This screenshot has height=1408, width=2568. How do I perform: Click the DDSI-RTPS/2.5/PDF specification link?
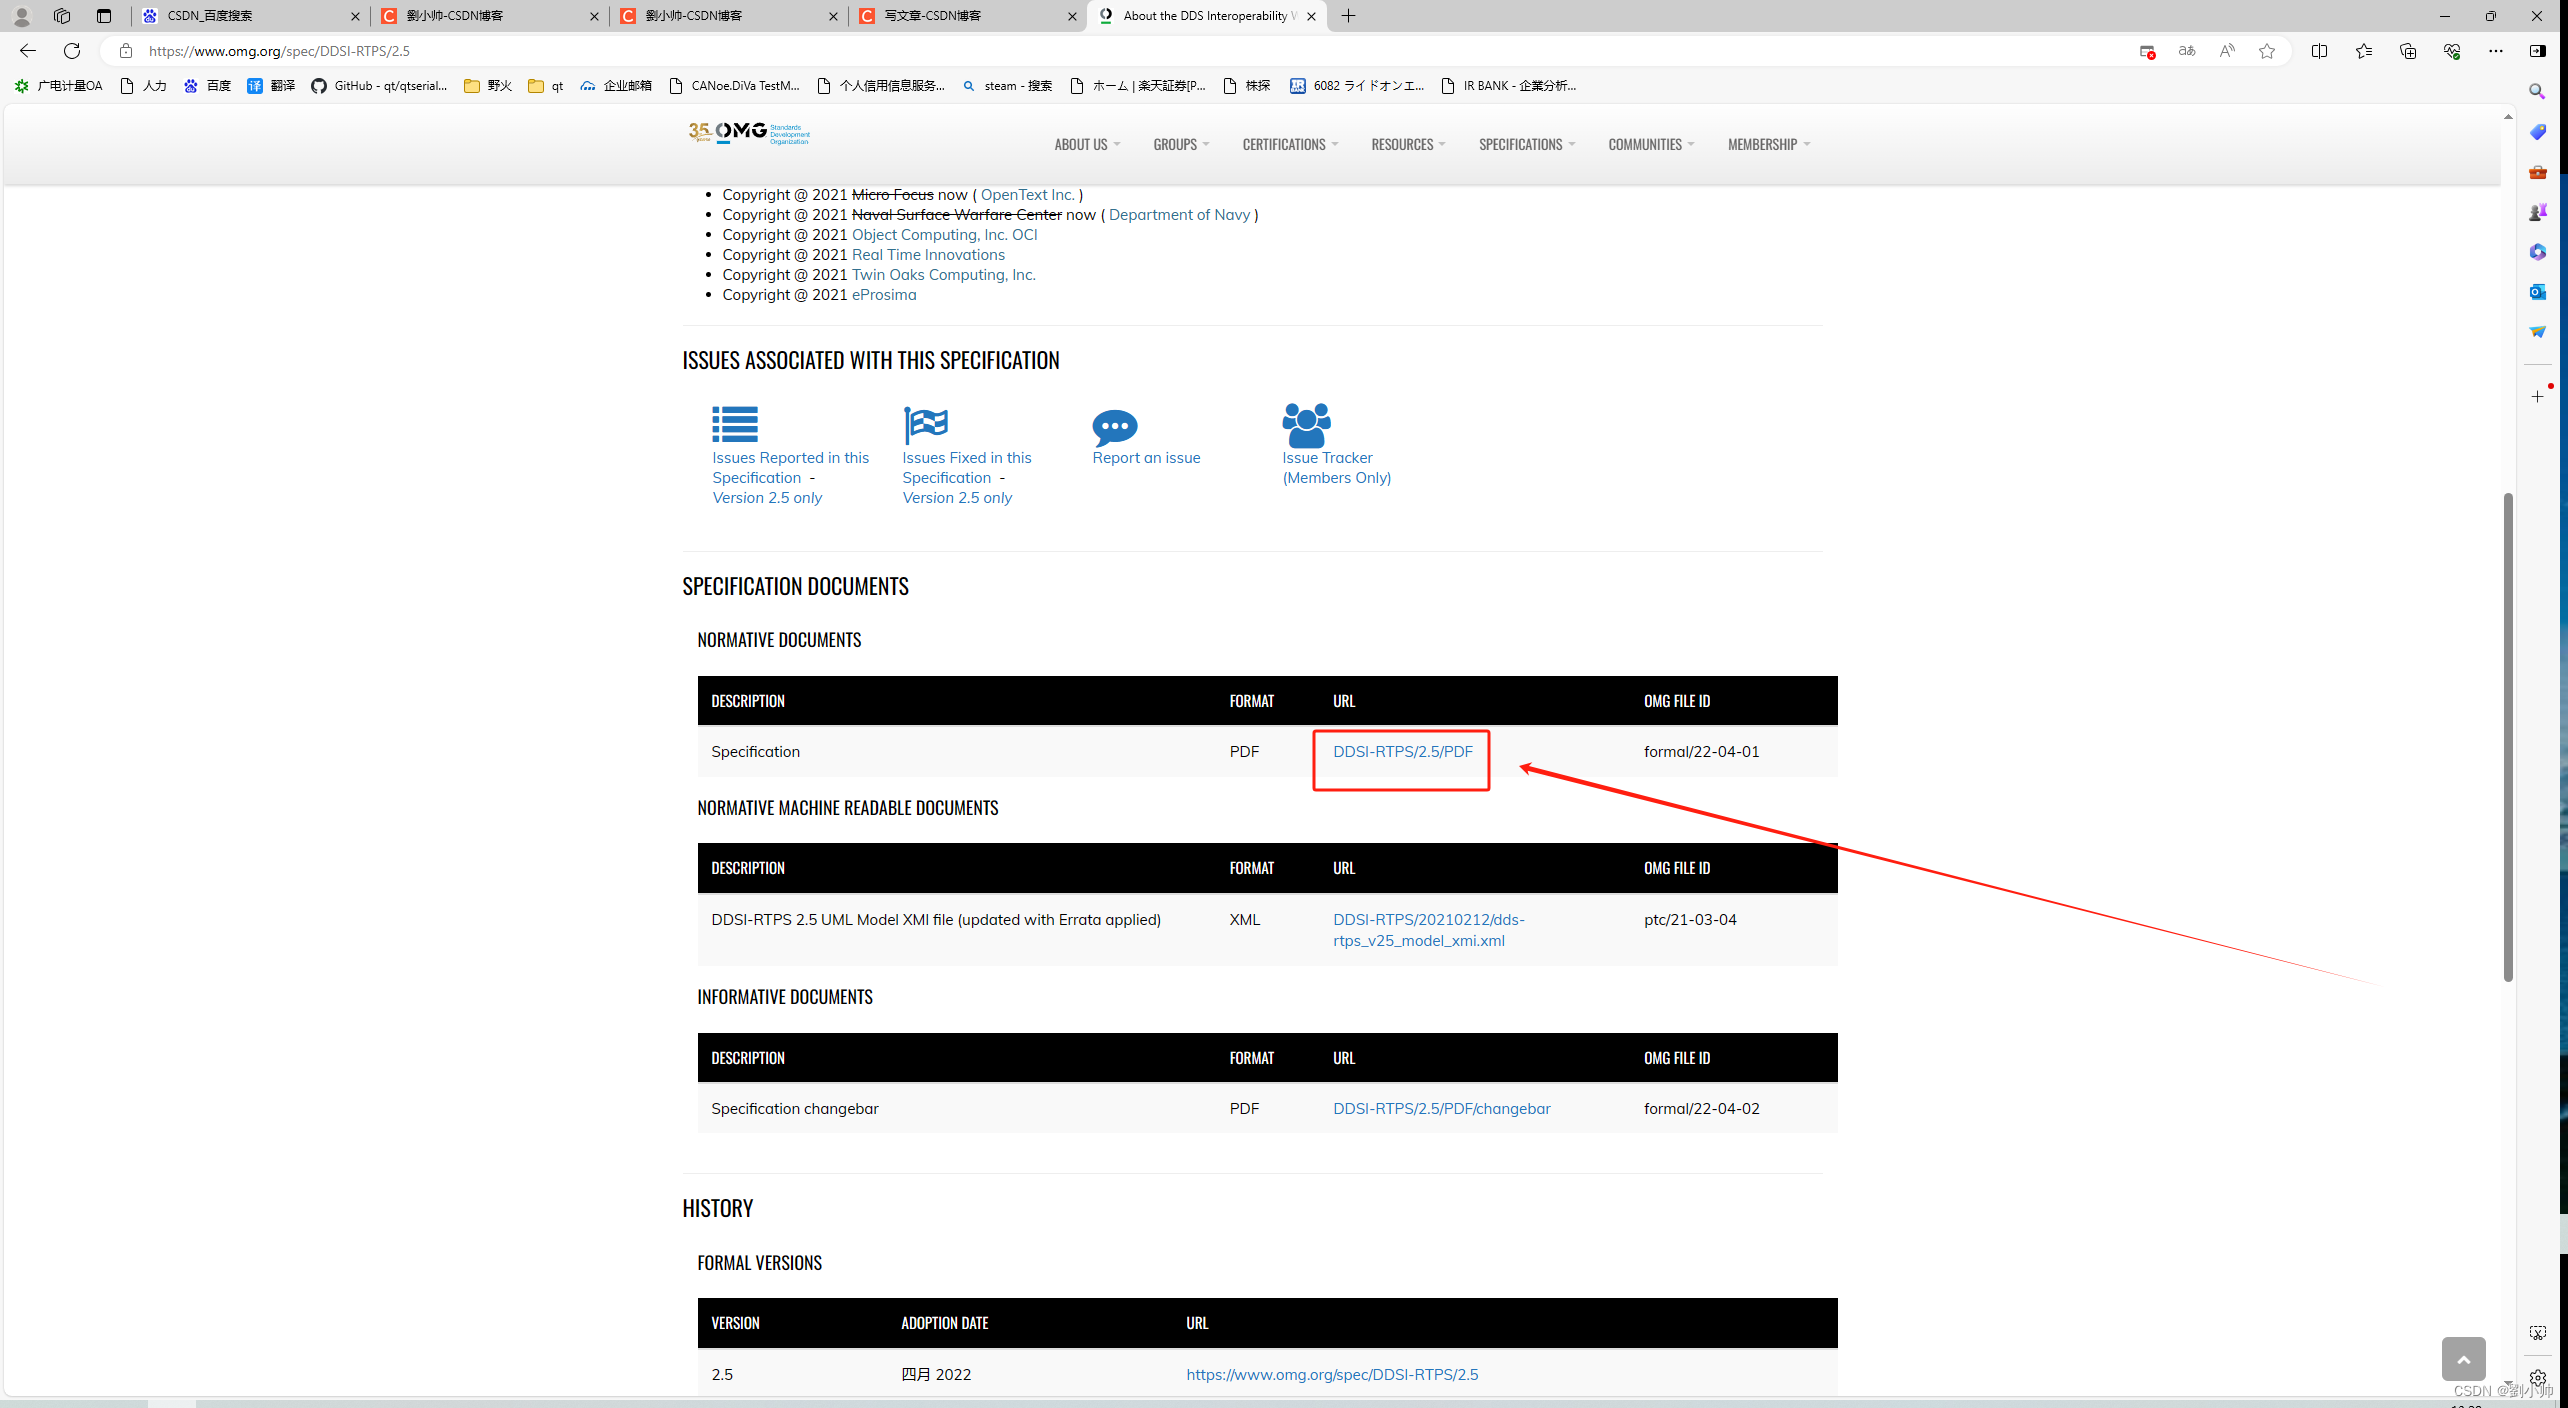coord(1403,749)
